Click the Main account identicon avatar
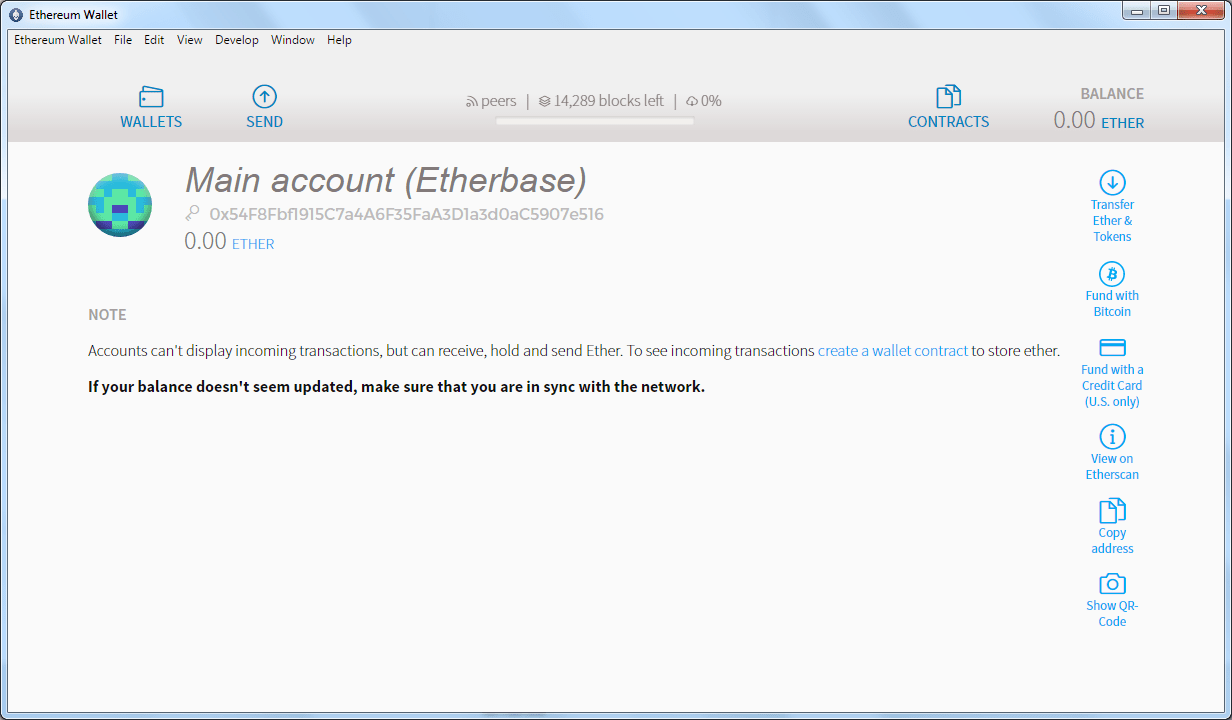The width and height of the screenshot is (1232, 720). click(120, 205)
